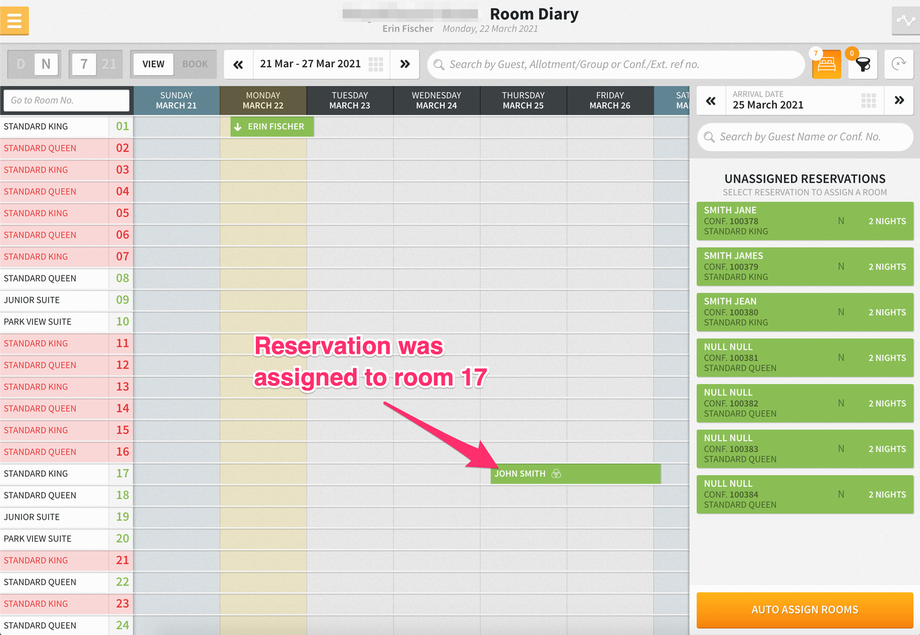Select the Friday March 26 column header
This screenshot has height=635, width=920.
tap(610, 100)
